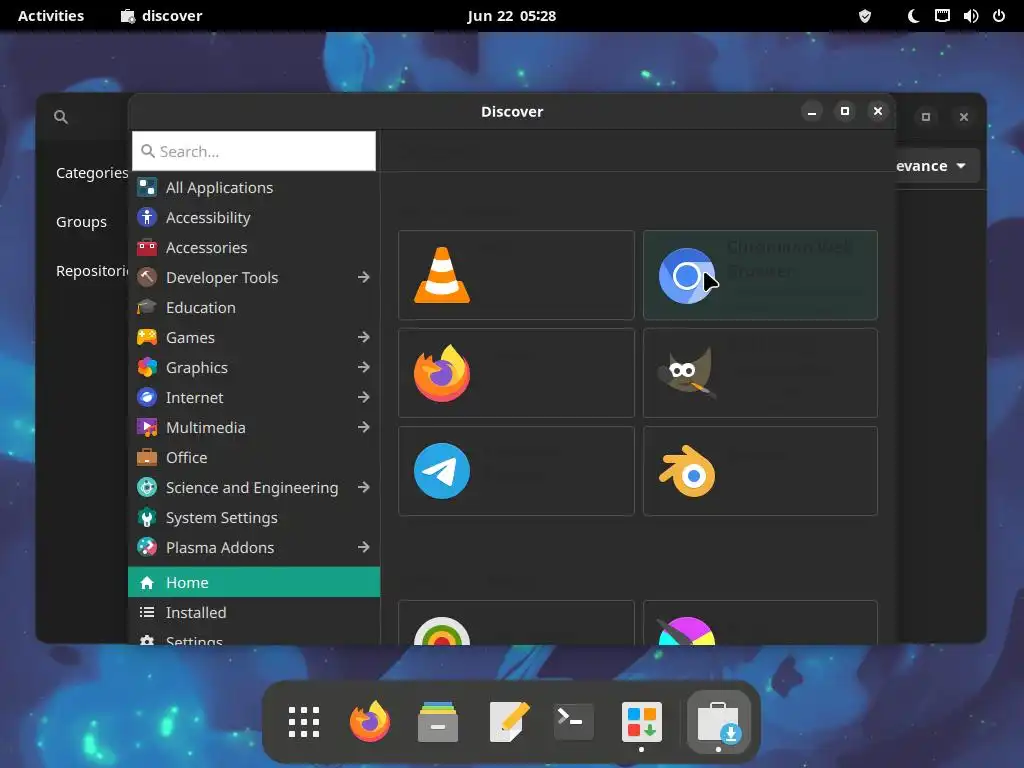The height and width of the screenshot is (768, 1024).
Task: Go to the Installed page label
Action: (196, 613)
